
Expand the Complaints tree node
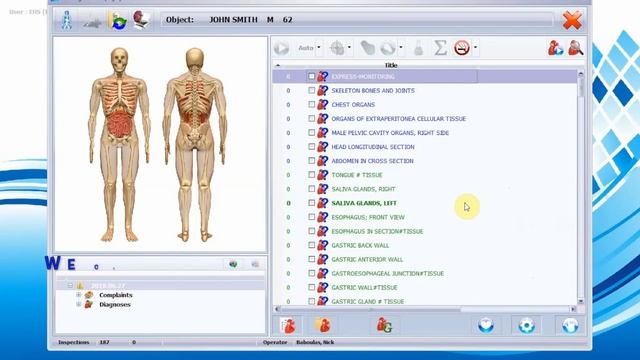point(78,295)
